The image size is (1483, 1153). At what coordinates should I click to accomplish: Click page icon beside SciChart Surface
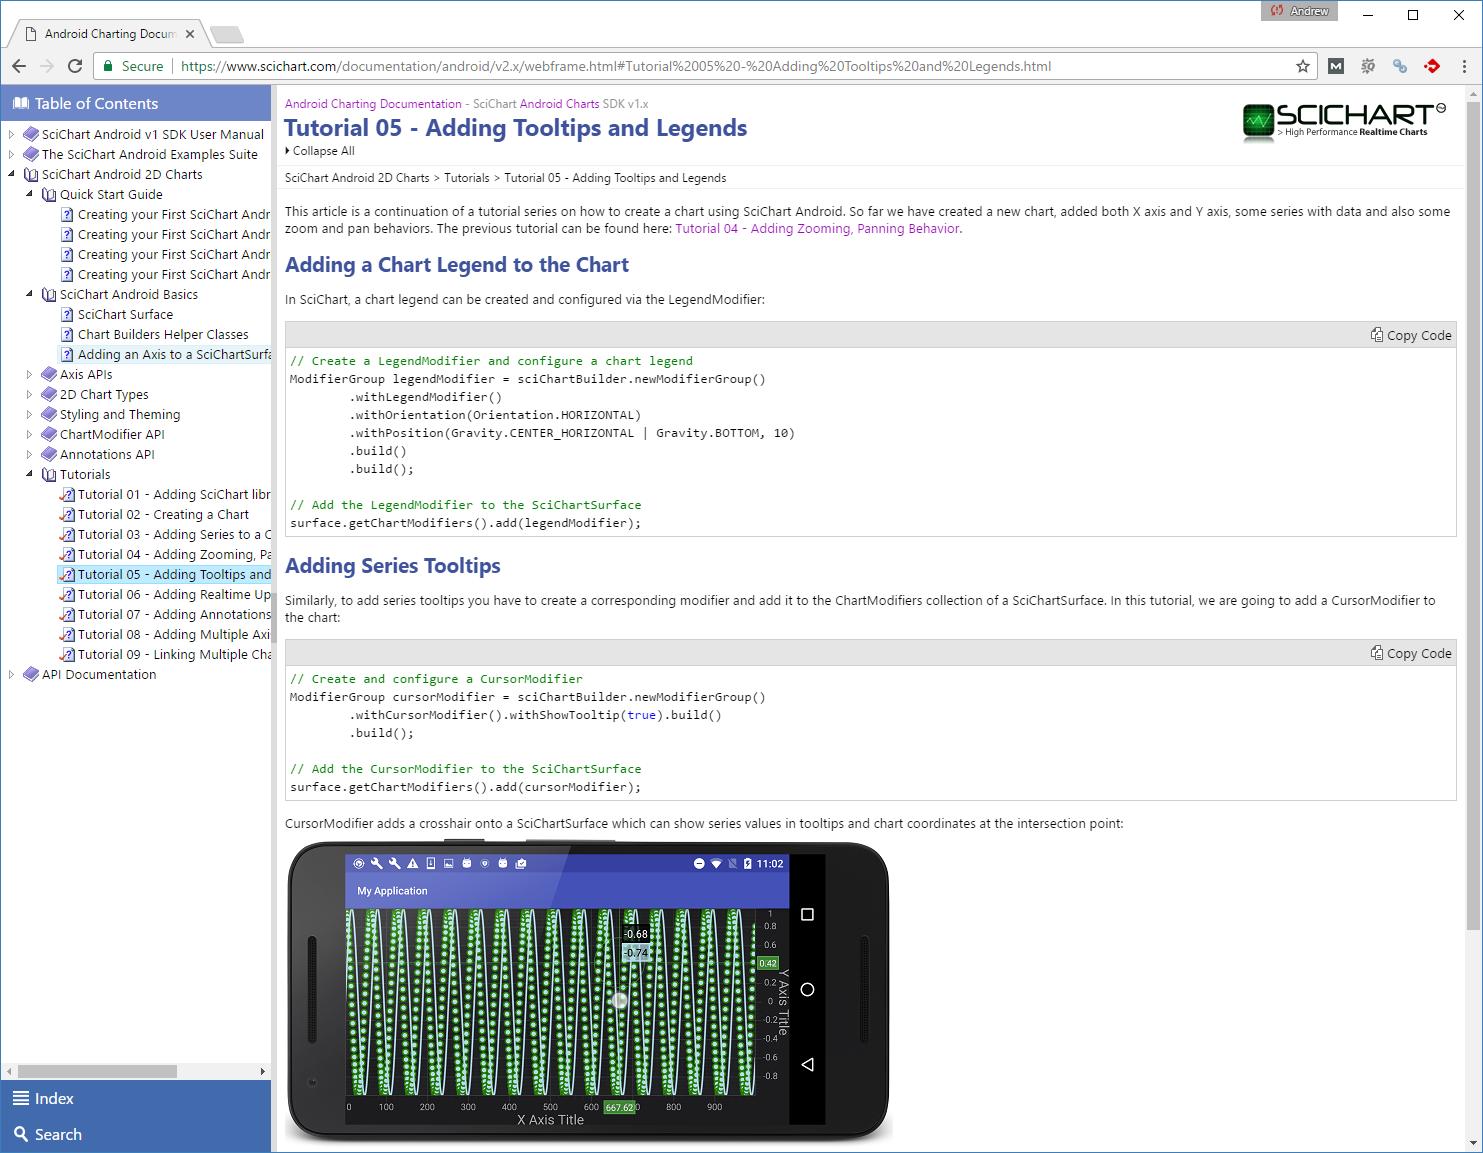coord(67,314)
